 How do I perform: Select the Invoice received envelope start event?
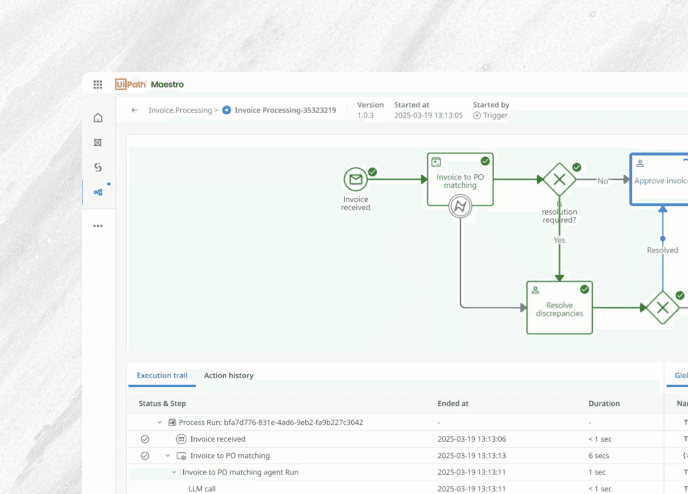click(x=355, y=179)
